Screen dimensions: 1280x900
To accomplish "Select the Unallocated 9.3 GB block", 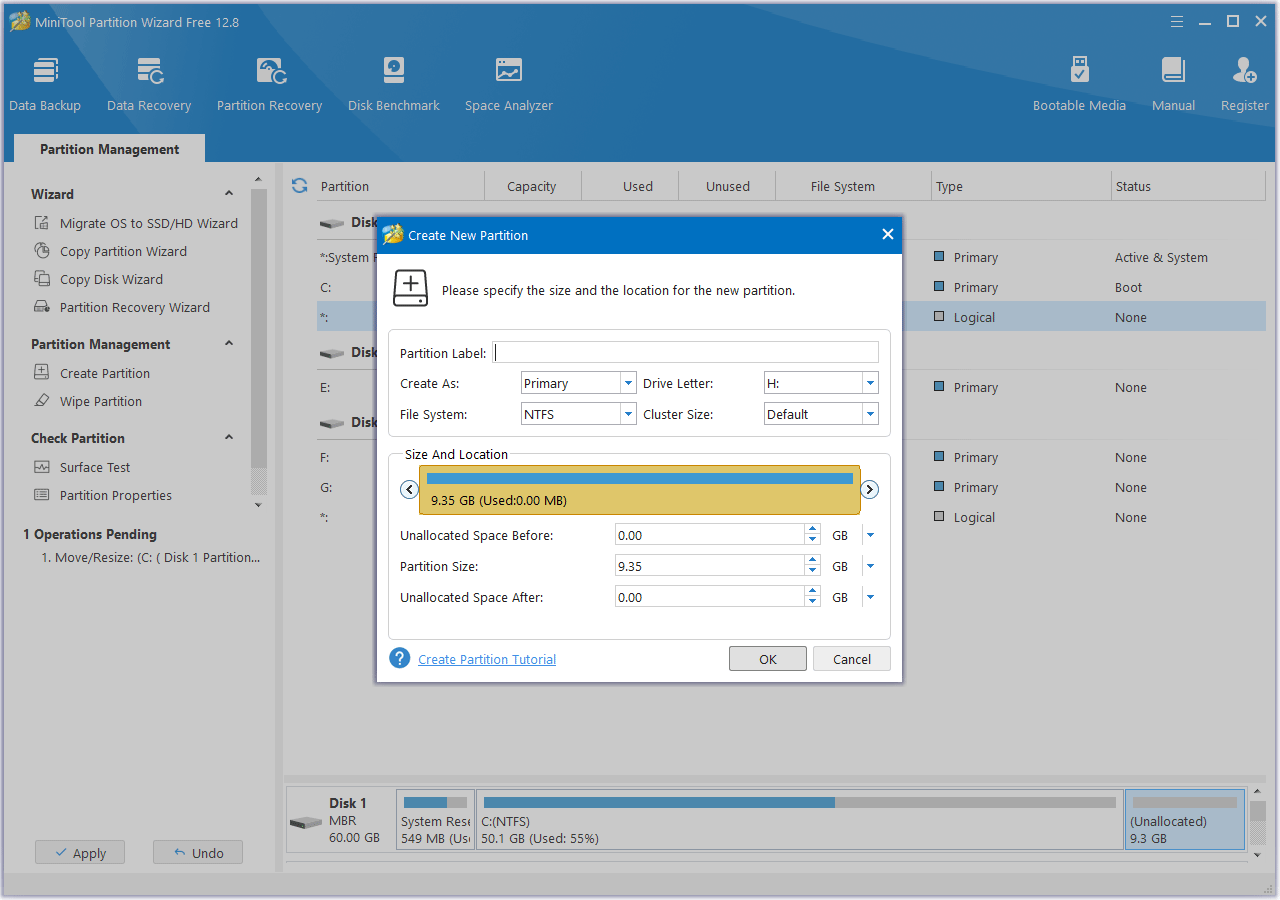I will (x=1185, y=820).
